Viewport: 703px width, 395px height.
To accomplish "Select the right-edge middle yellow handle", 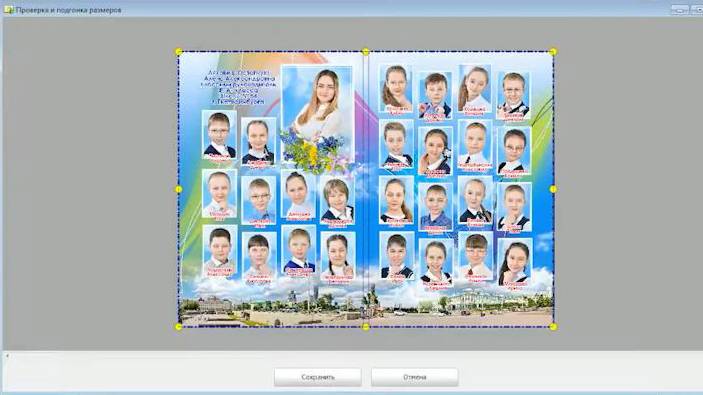I will point(553,189).
